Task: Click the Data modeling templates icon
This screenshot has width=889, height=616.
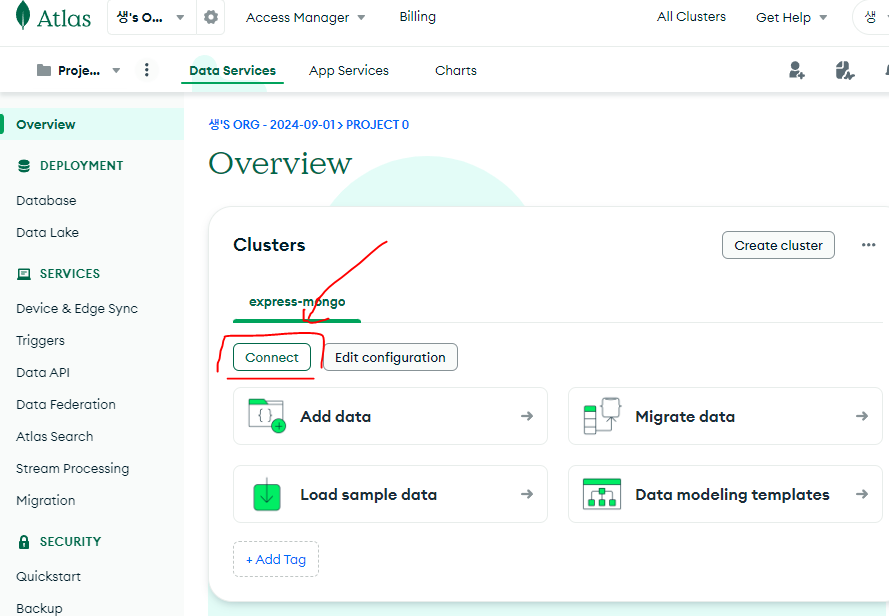Action: tap(602, 494)
